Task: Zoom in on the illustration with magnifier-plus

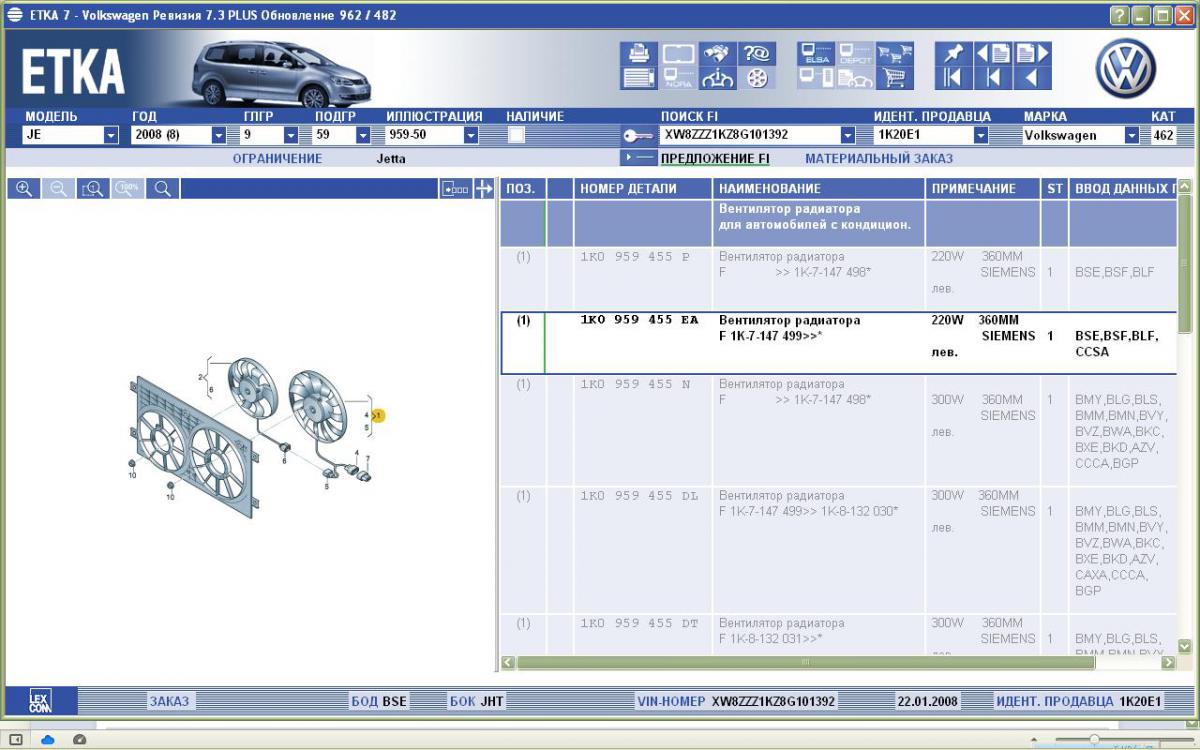Action: tap(24, 188)
